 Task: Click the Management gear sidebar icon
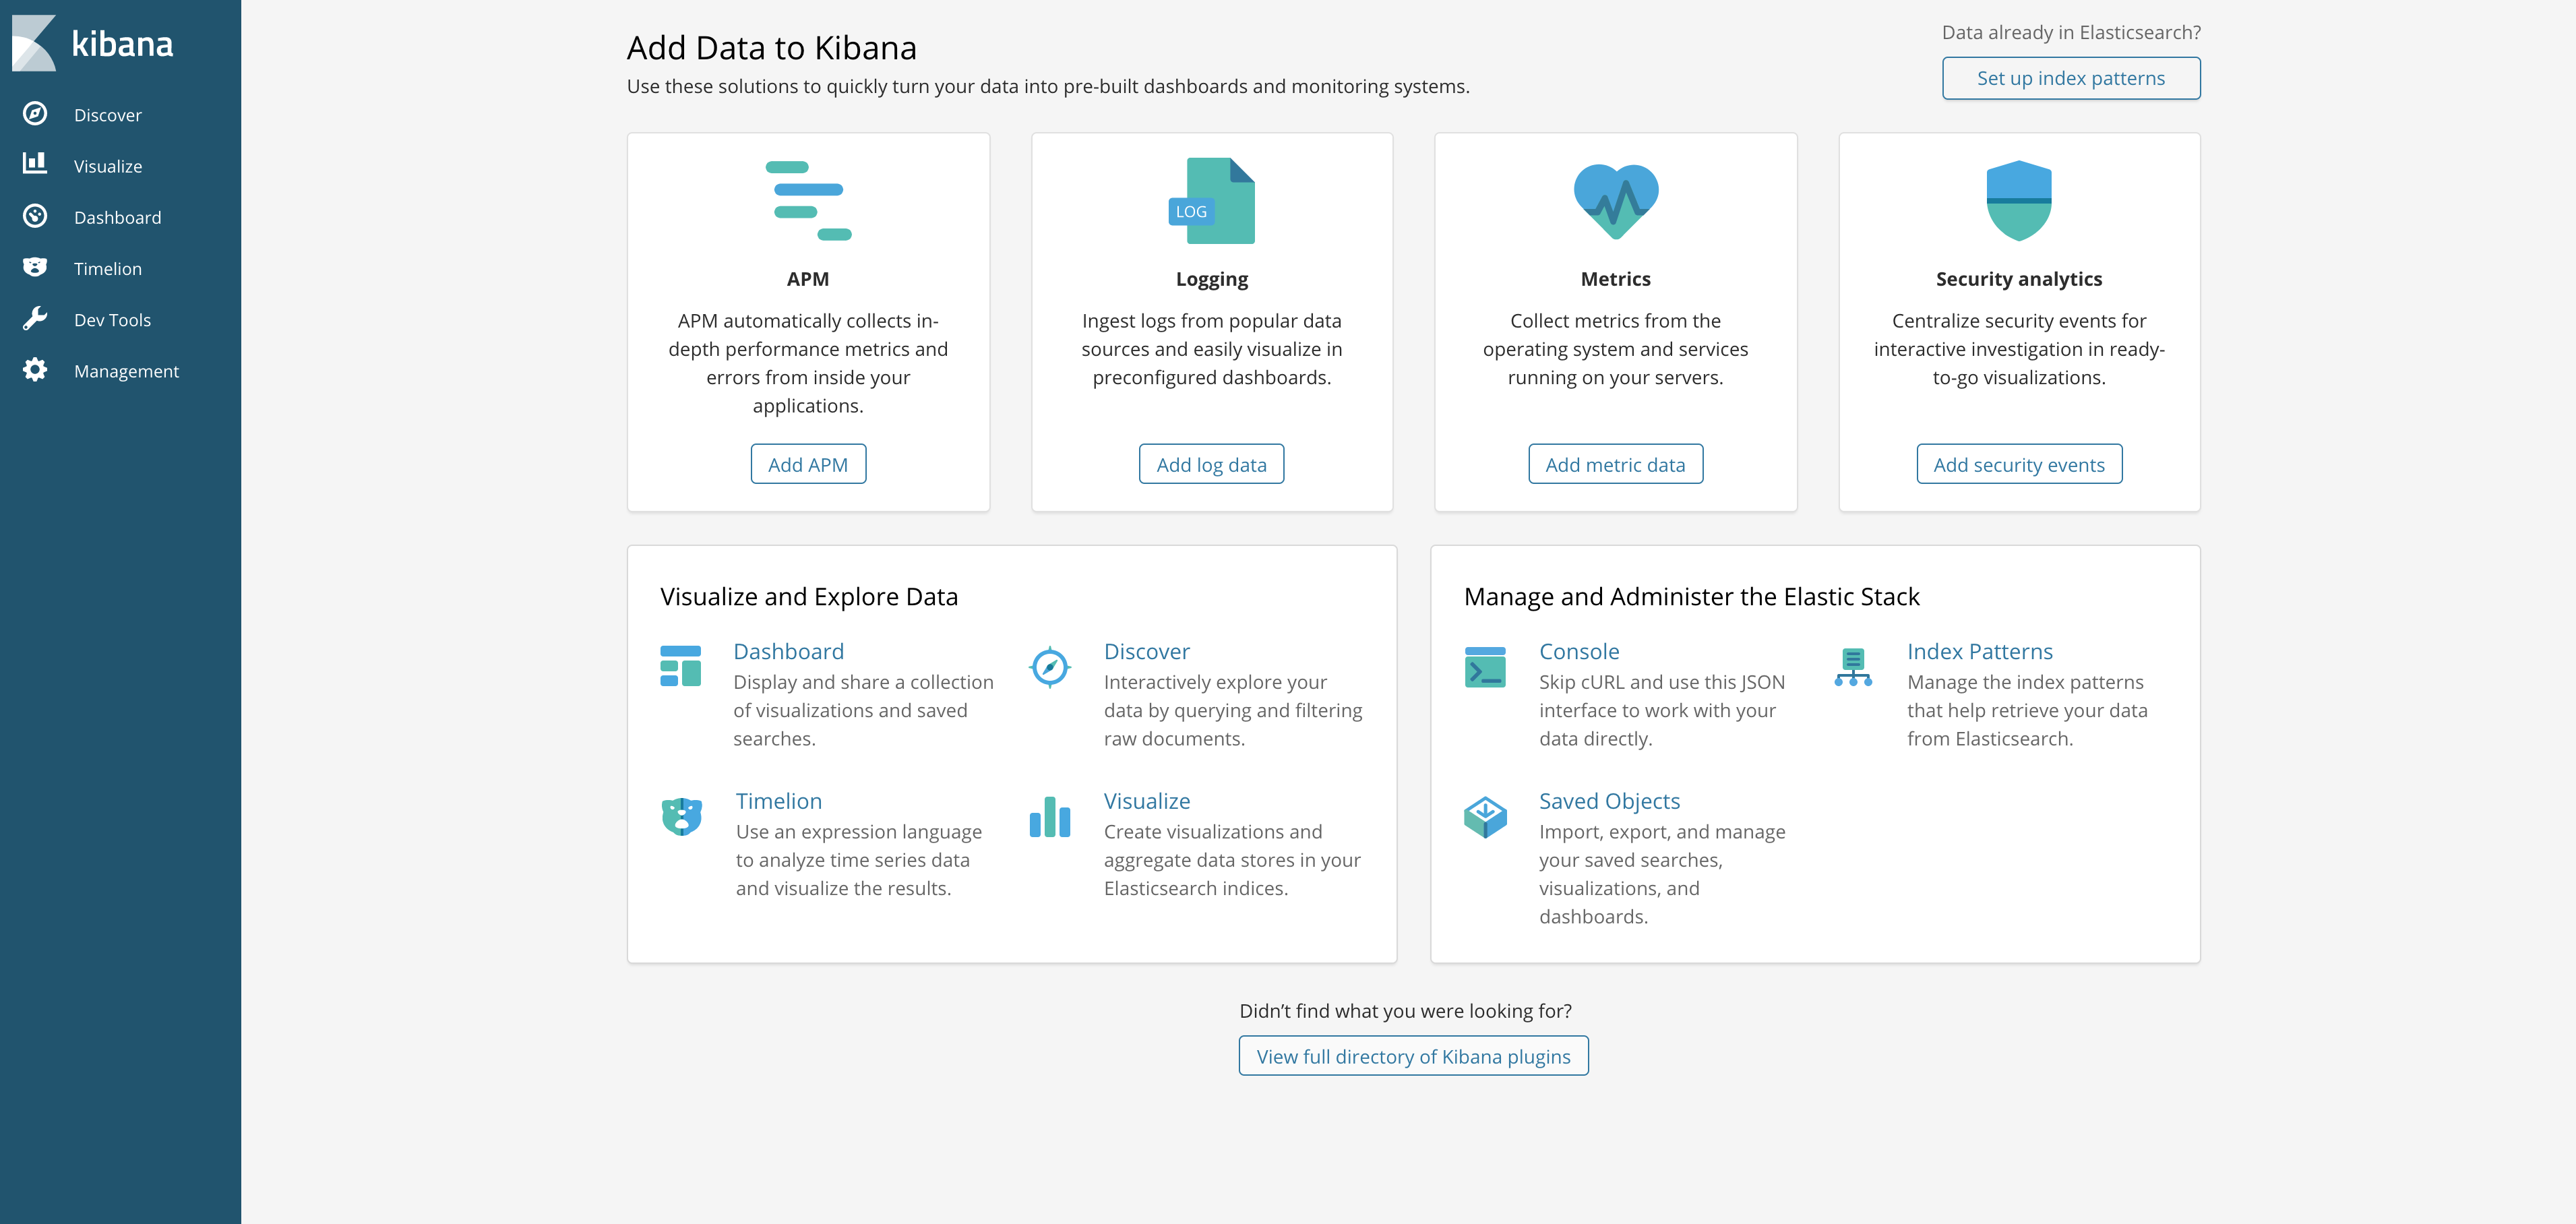coord(35,370)
